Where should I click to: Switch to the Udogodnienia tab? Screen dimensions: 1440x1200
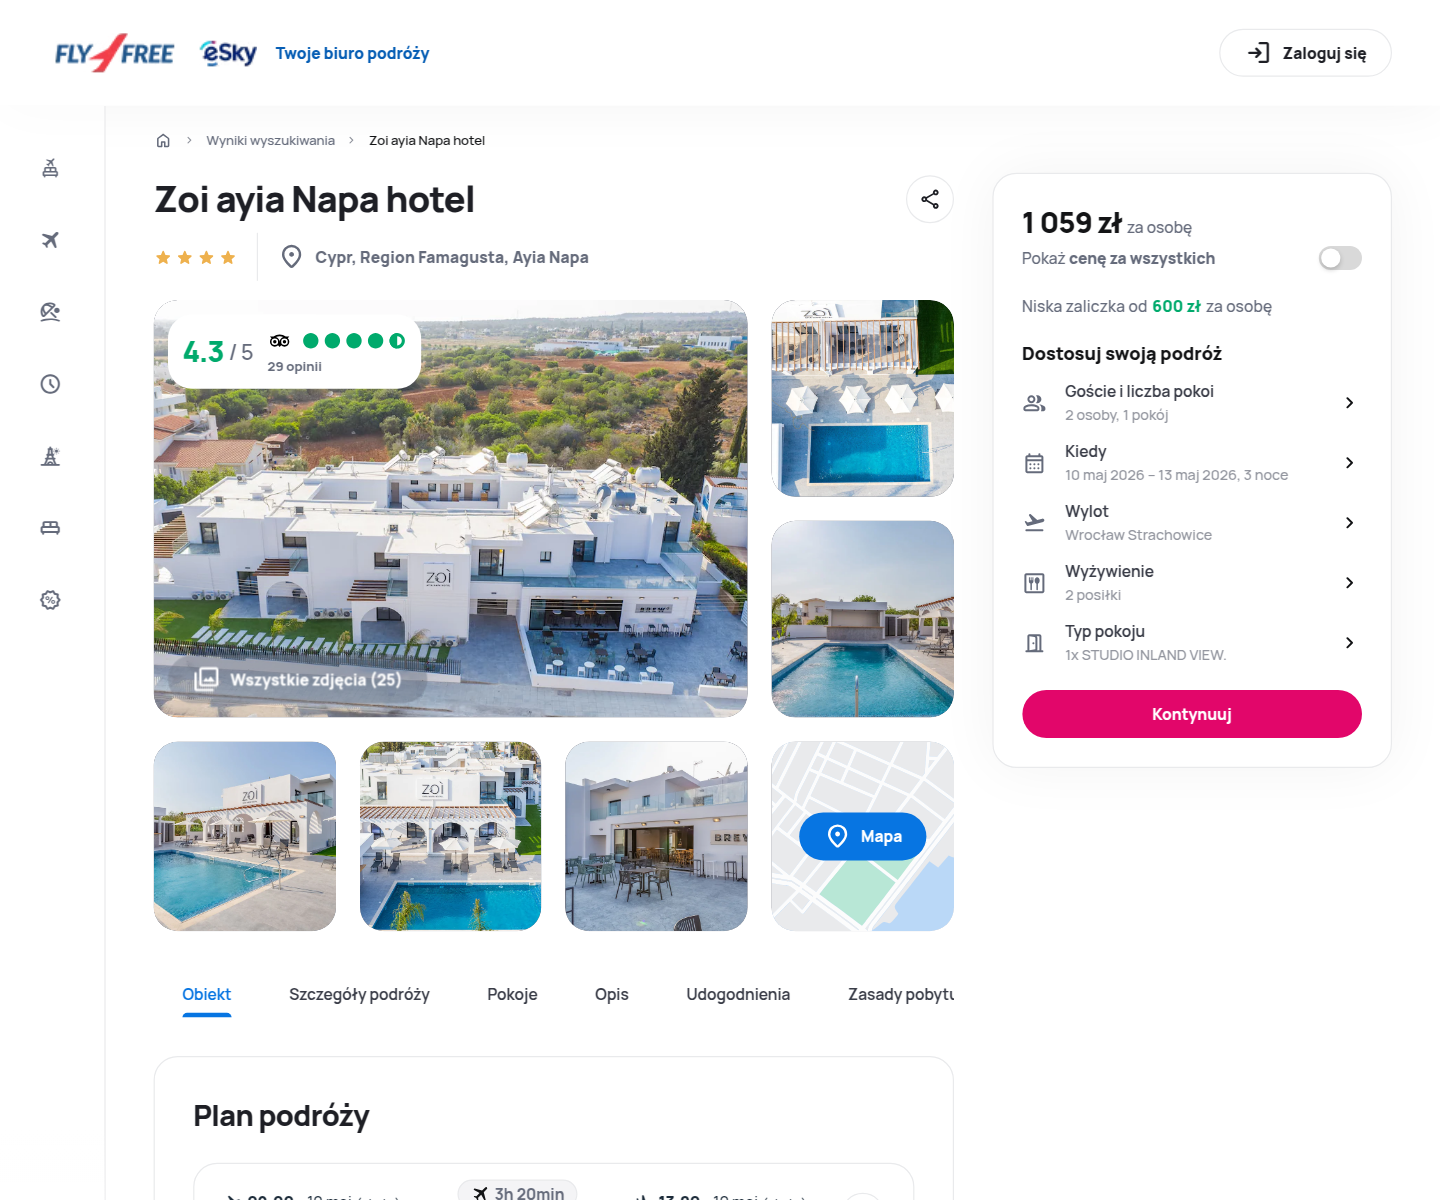738,994
